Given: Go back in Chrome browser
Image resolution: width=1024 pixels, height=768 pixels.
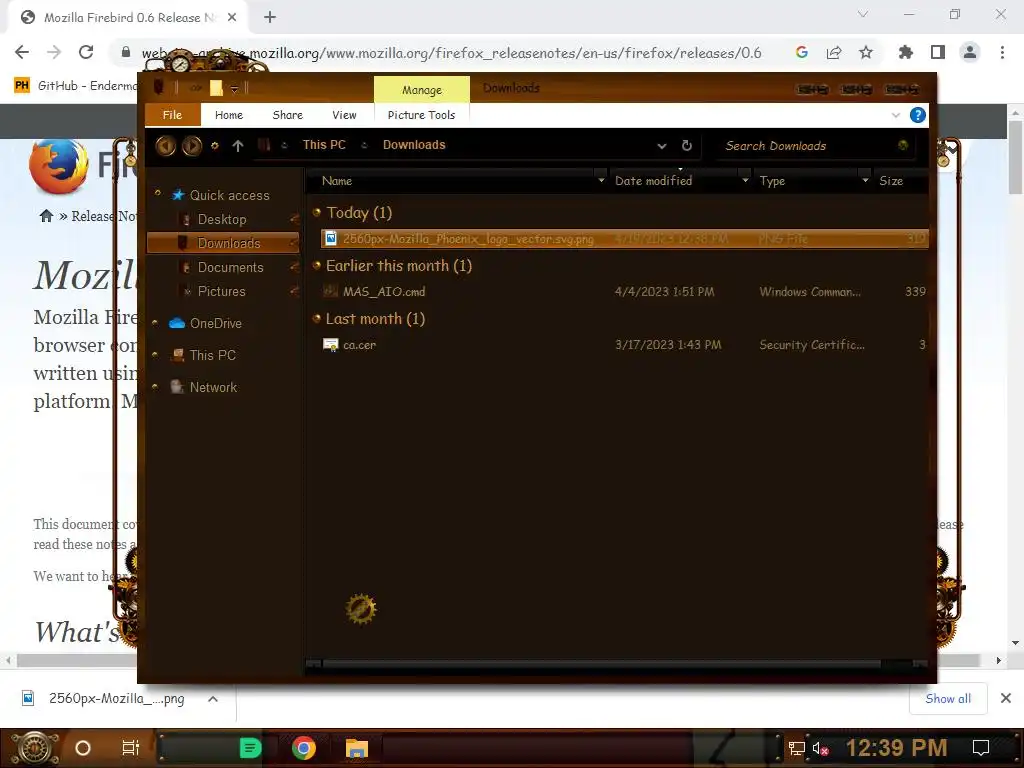Looking at the screenshot, I should [22, 52].
